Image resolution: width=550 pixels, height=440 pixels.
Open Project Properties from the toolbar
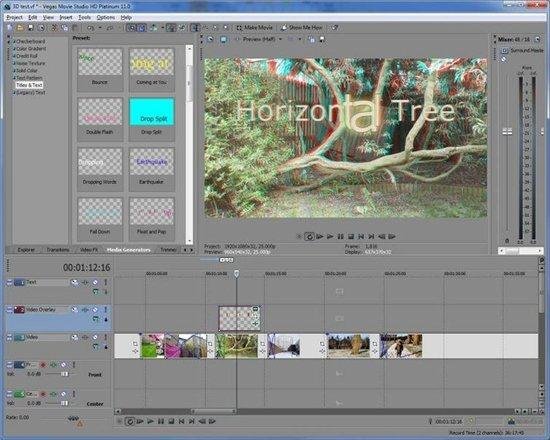point(41,28)
